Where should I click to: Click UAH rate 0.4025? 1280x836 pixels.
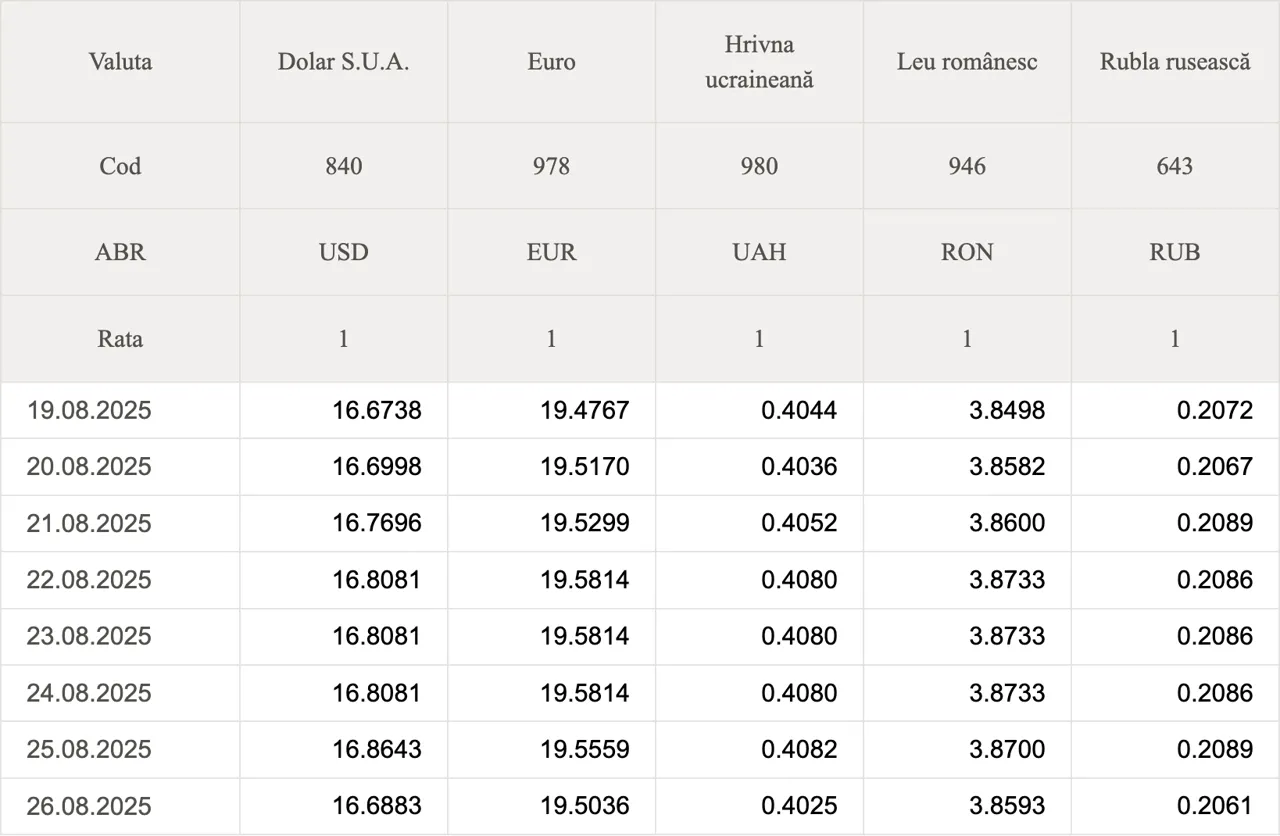point(759,806)
